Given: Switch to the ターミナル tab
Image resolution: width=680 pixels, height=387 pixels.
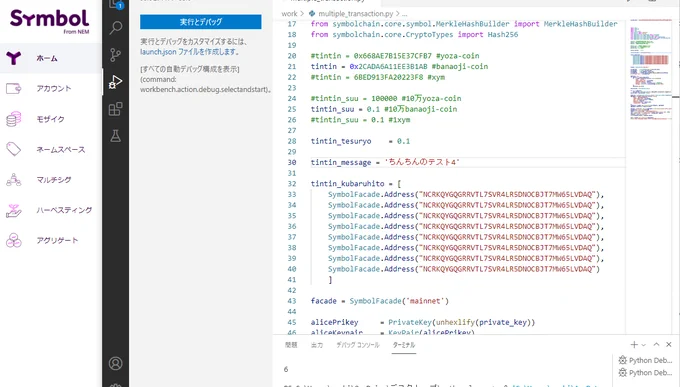Looking at the screenshot, I should click(x=404, y=345).
